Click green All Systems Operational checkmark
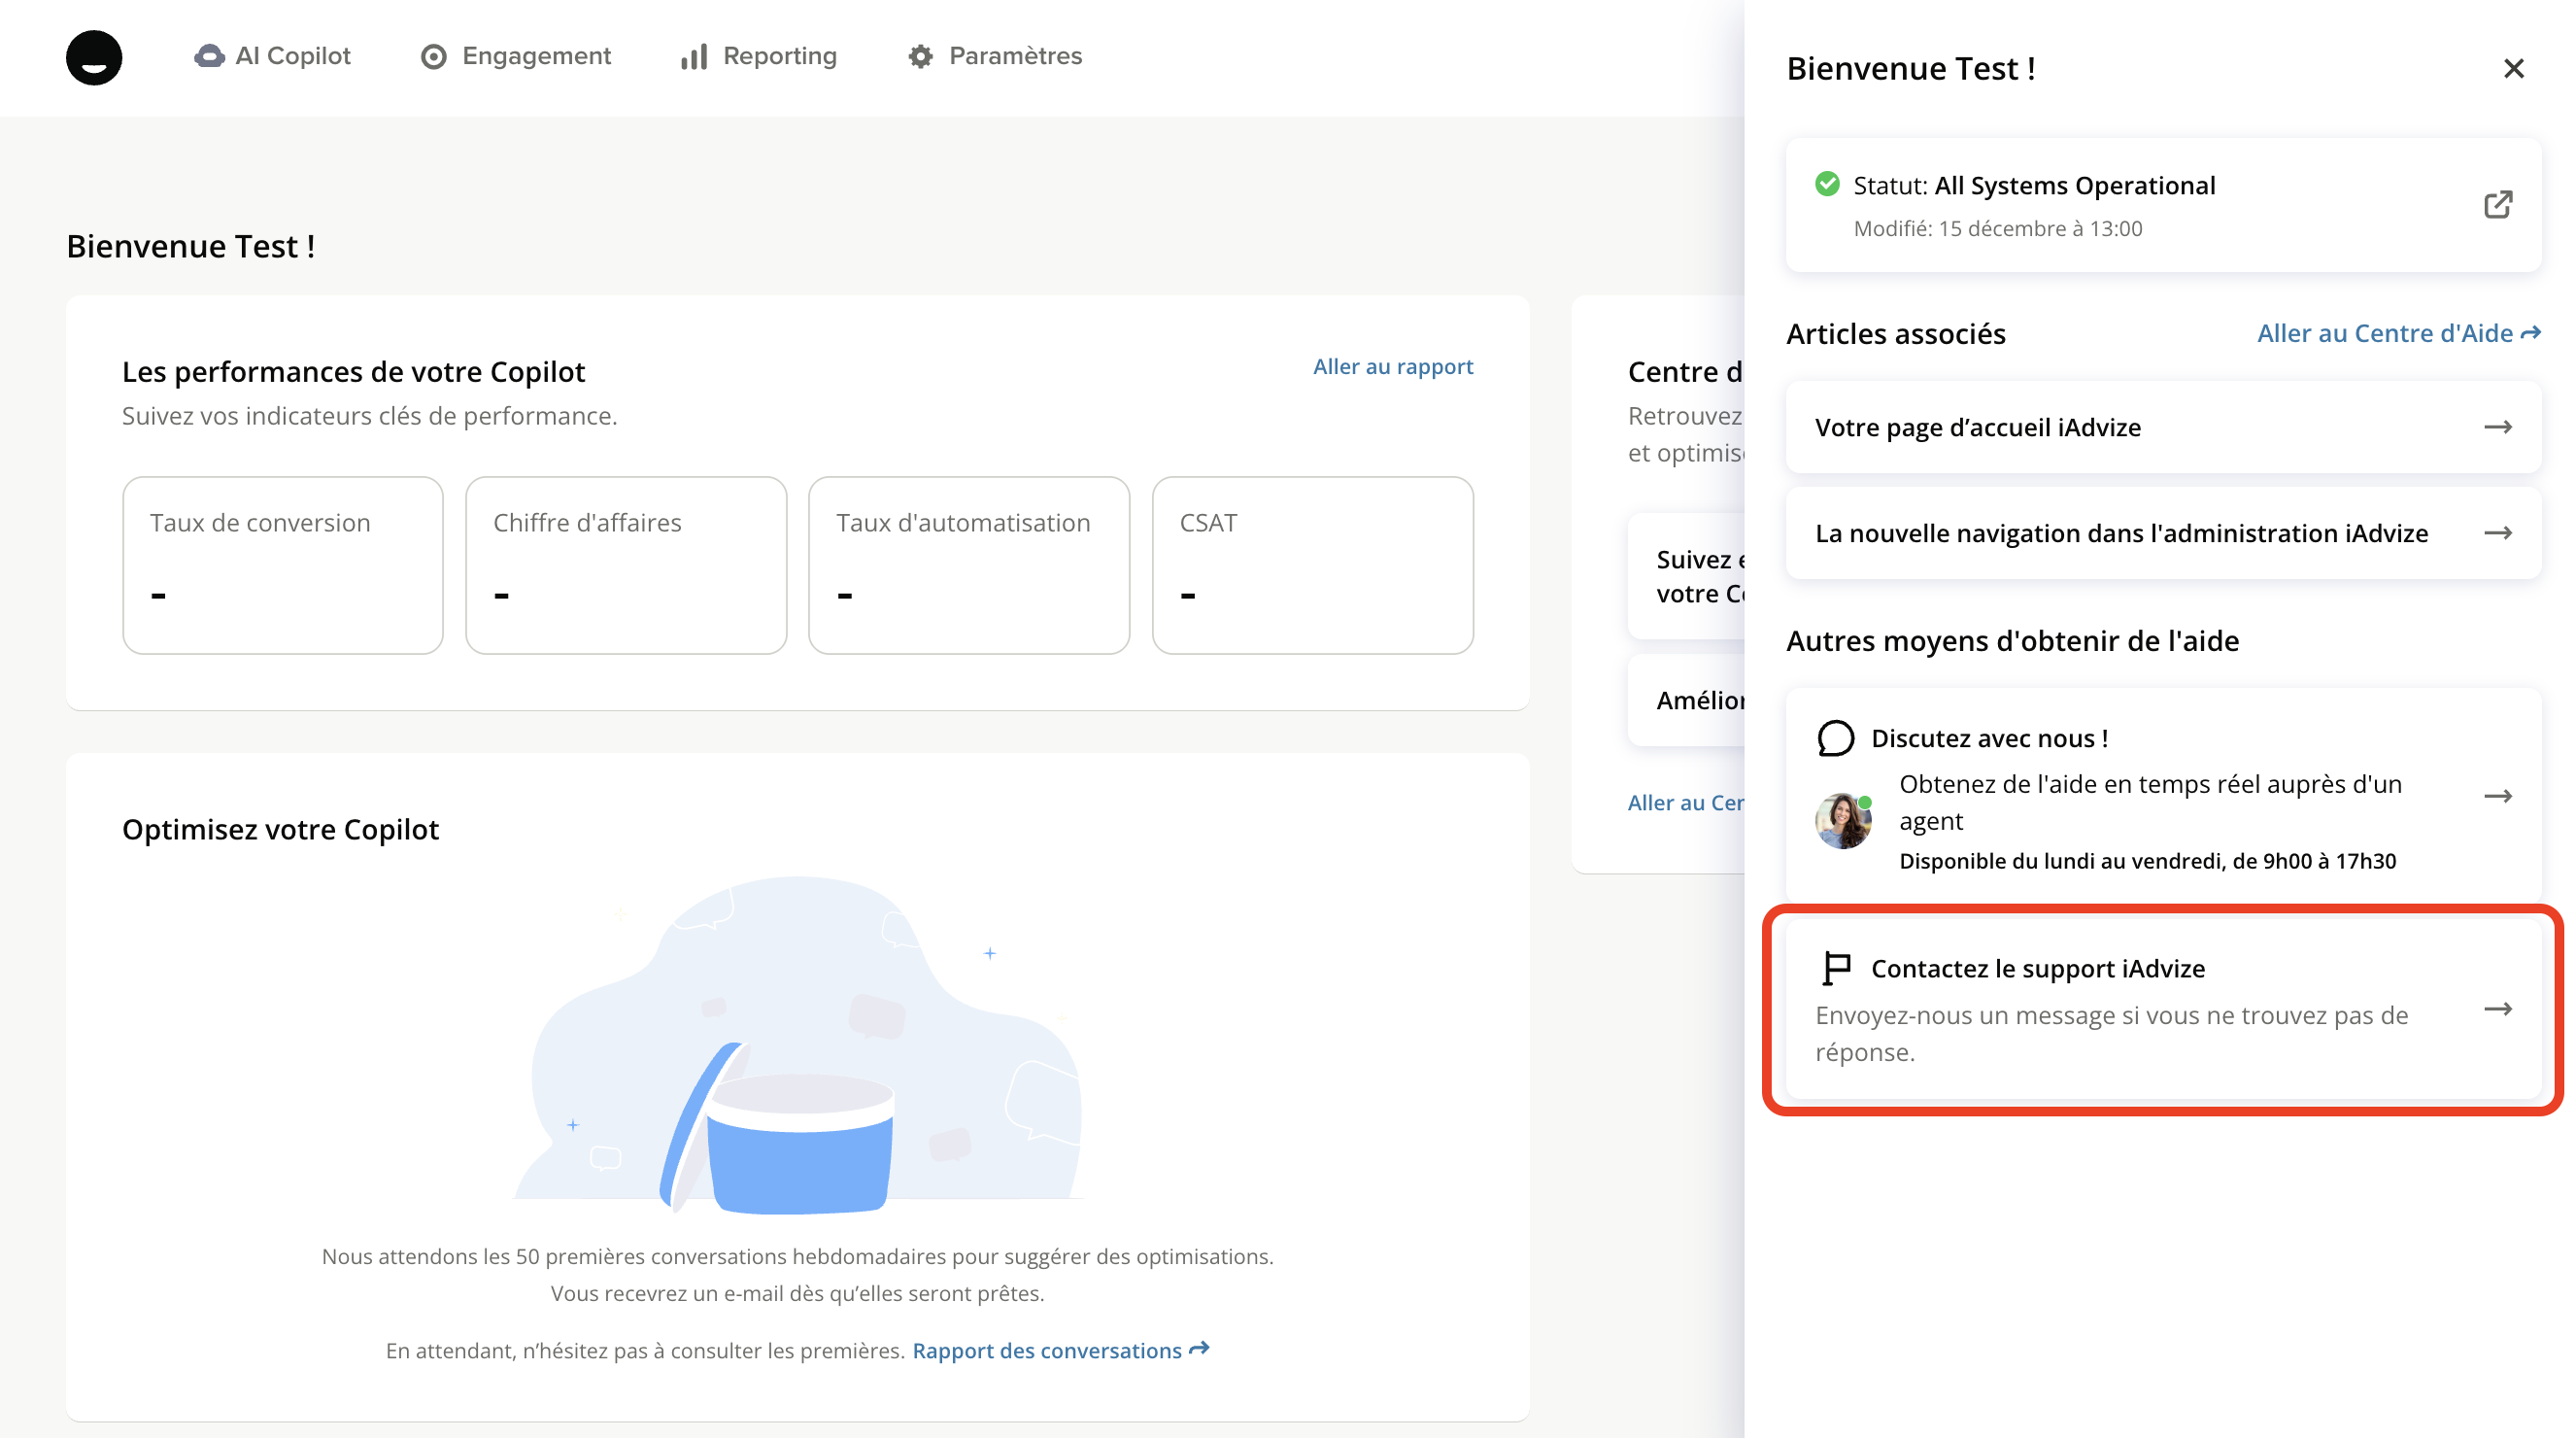Viewport: 2576px width, 1438px height. coord(1827,184)
